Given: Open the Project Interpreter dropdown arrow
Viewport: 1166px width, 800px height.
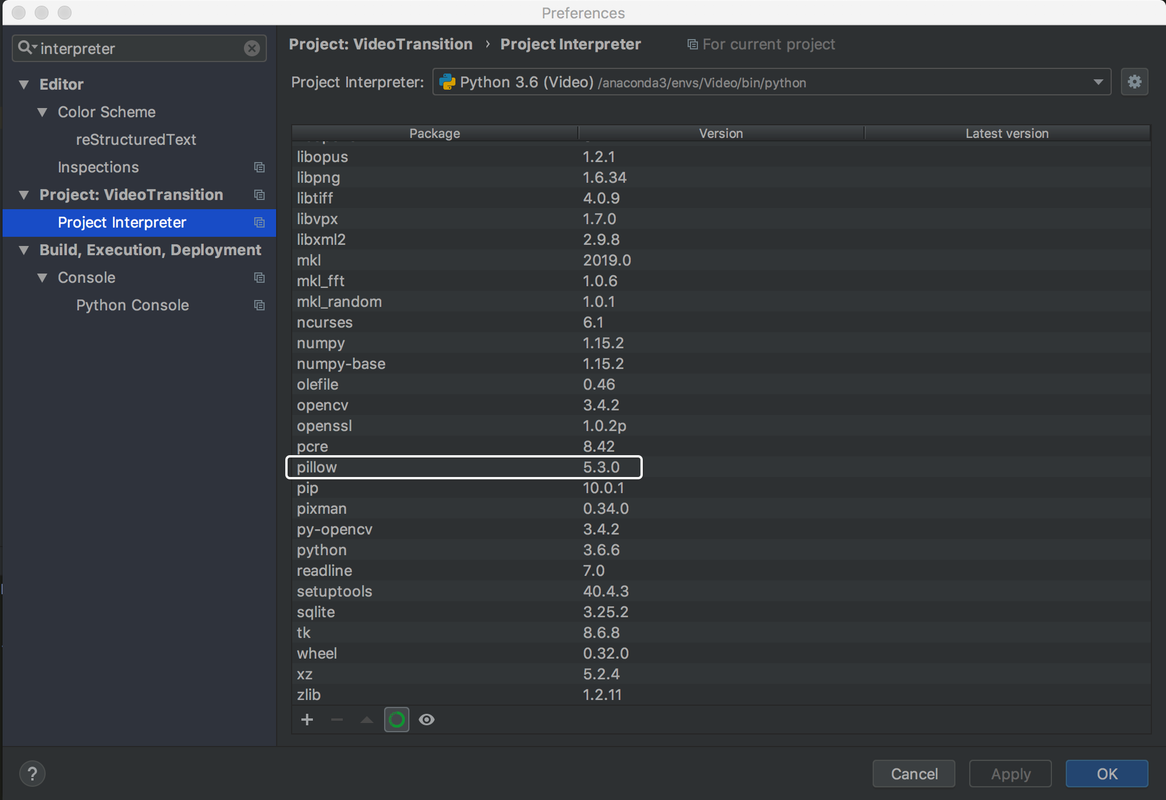Looking at the screenshot, I should 1098,82.
